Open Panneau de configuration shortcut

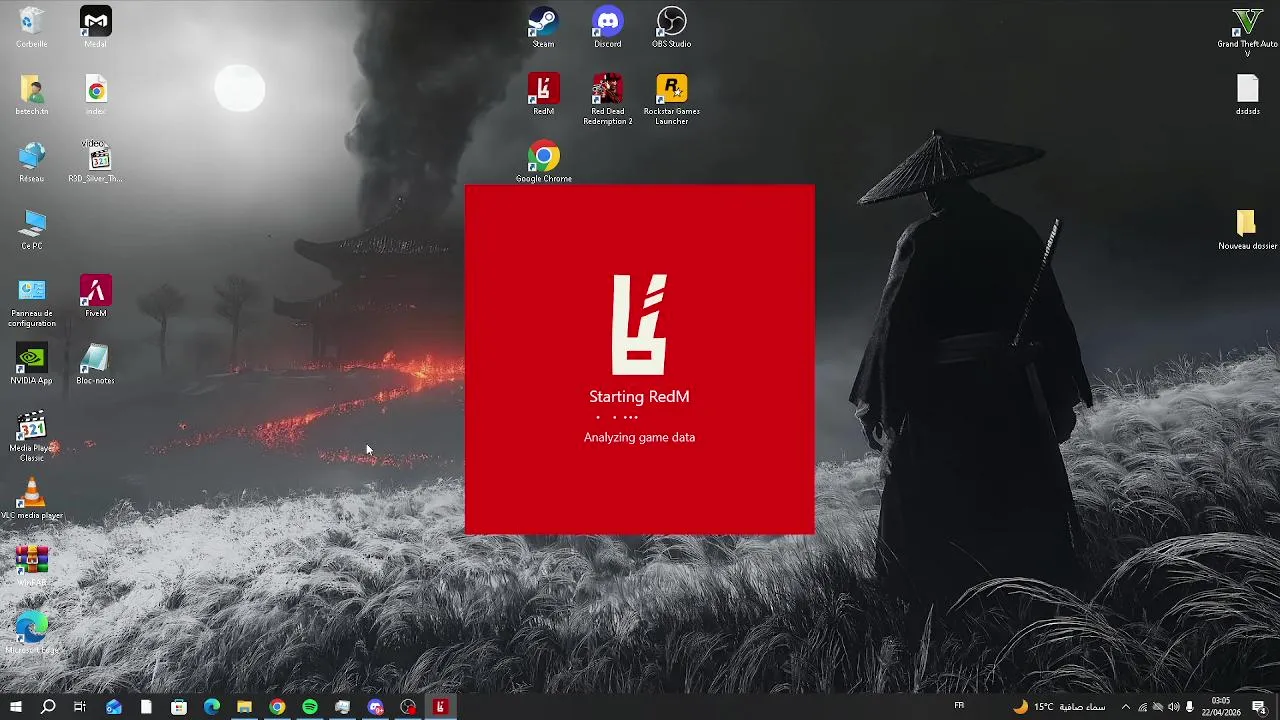pyautogui.click(x=31, y=302)
